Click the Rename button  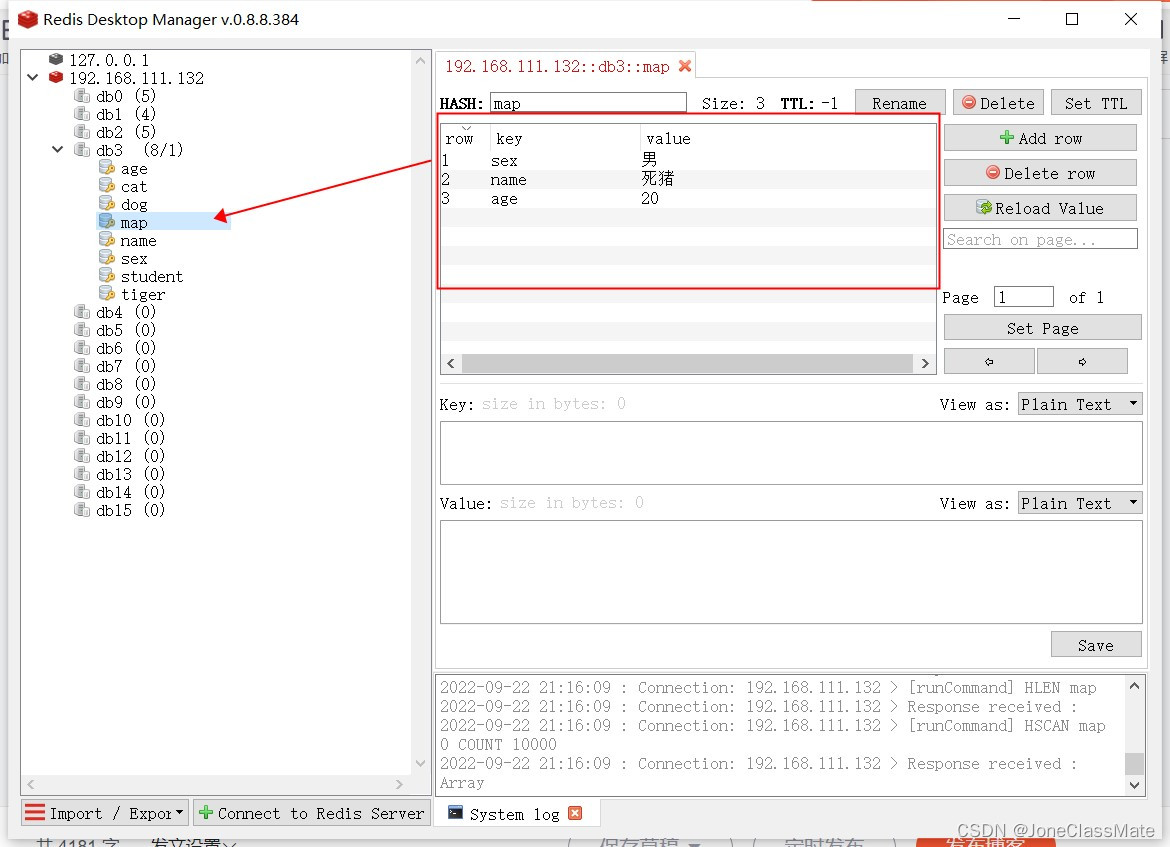(x=900, y=103)
